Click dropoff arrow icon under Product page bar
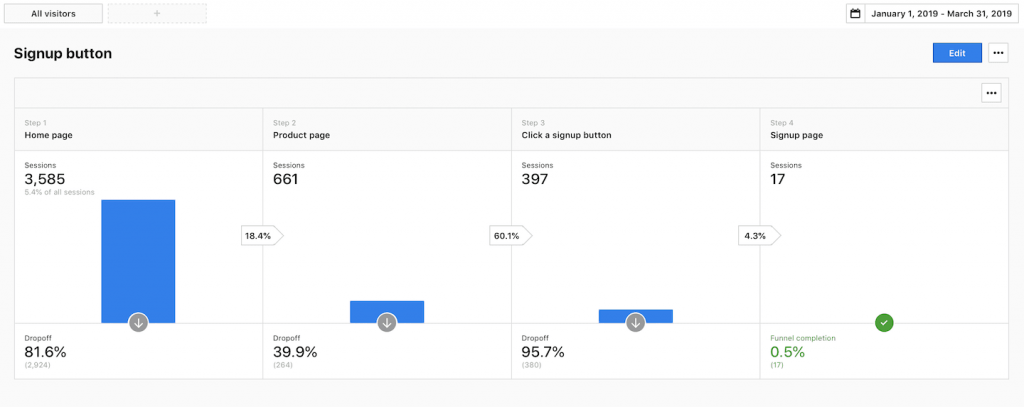The width and height of the screenshot is (1024, 407). click(x=387, y=322)
